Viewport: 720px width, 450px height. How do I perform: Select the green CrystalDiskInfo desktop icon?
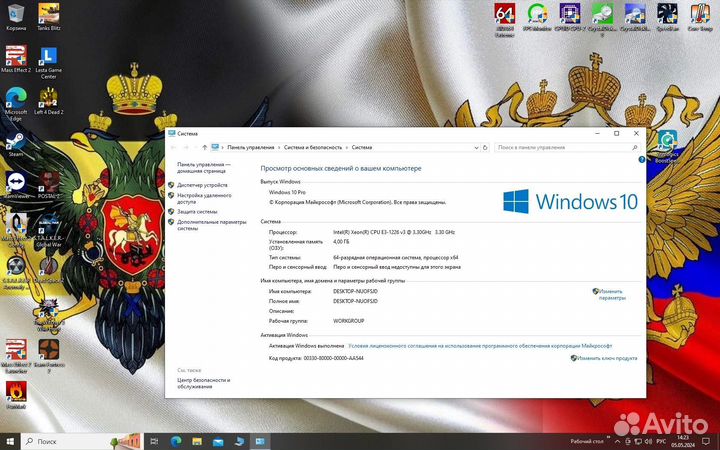pyautogui.click(x=602, y=20)
